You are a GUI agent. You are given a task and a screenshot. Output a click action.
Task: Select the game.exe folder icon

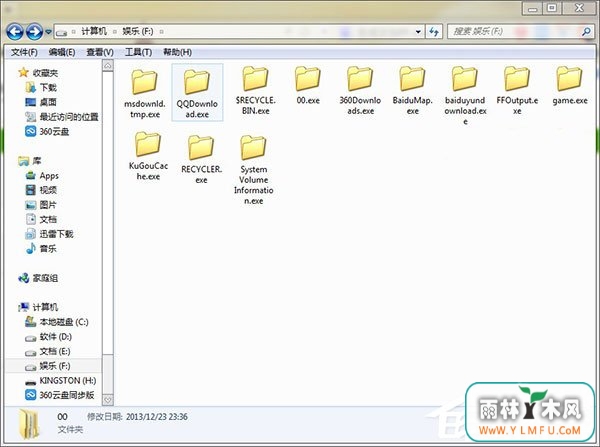tap(569, 79)
